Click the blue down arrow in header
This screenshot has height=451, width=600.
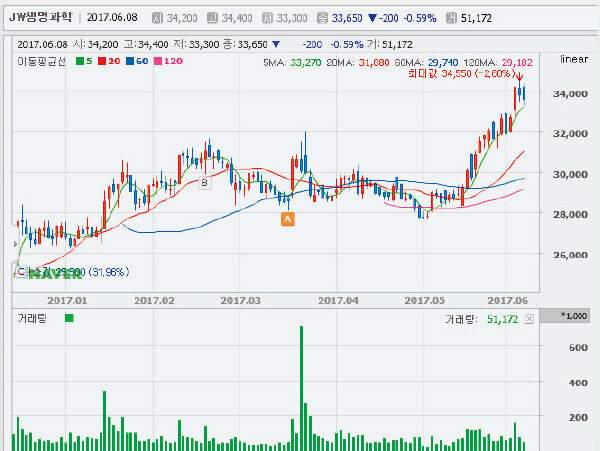point(374,18)
